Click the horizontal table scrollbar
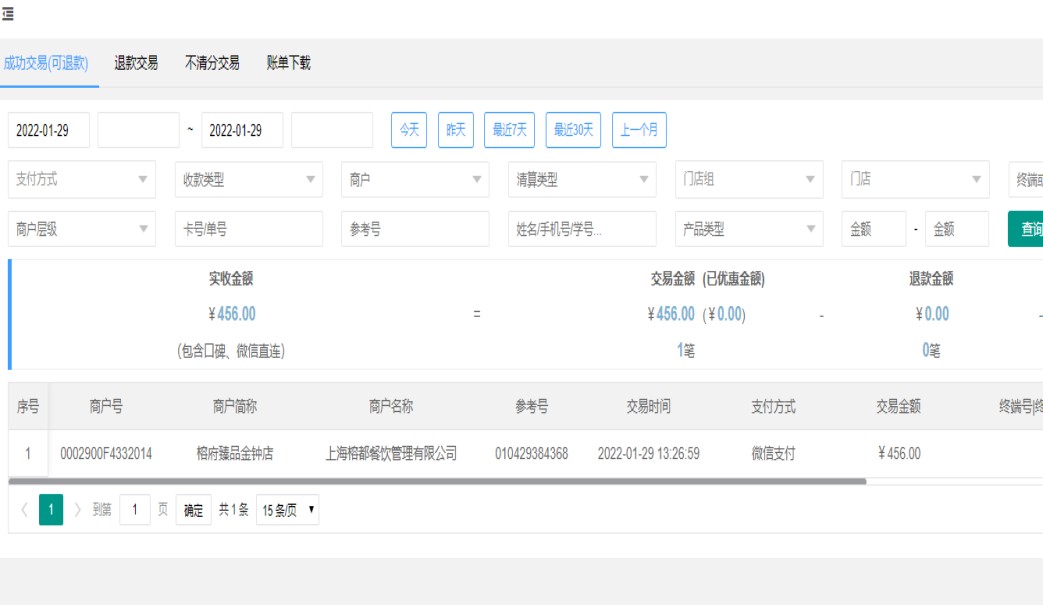 tap(437, 481)
